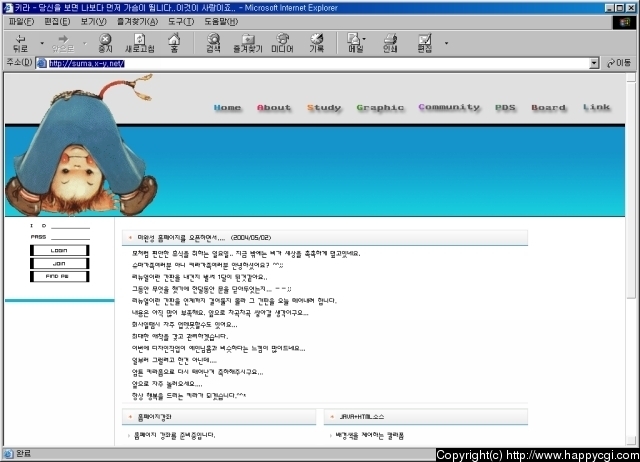Click the vertical scrollbar thumb

631,190
